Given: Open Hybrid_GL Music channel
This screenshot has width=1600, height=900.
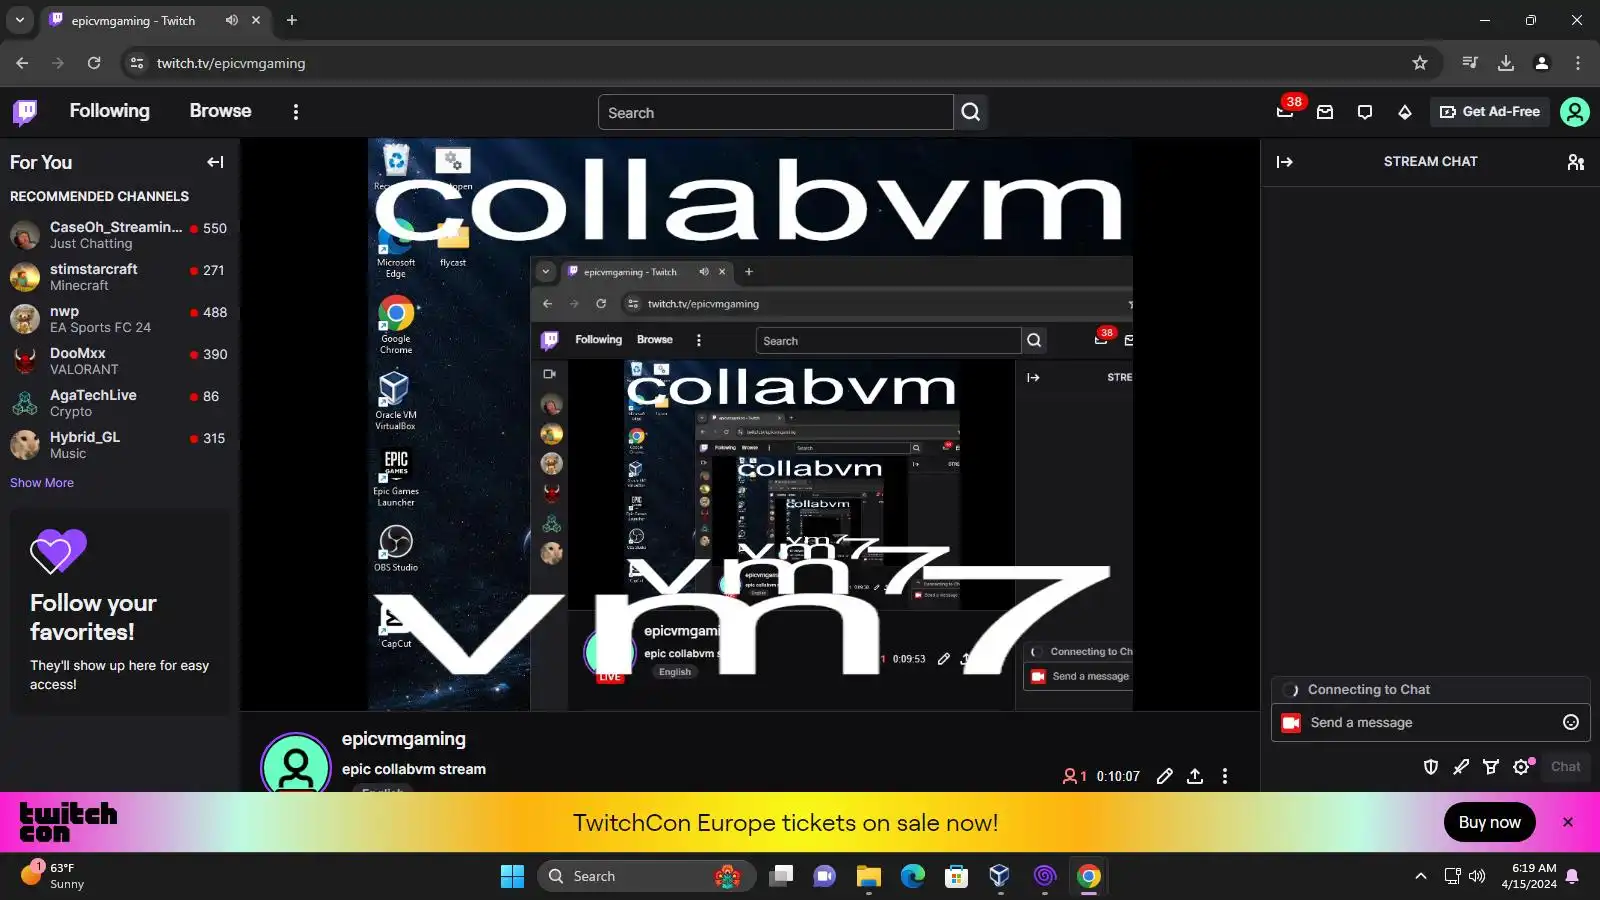Looking at the screenshot, I should 119,445.
